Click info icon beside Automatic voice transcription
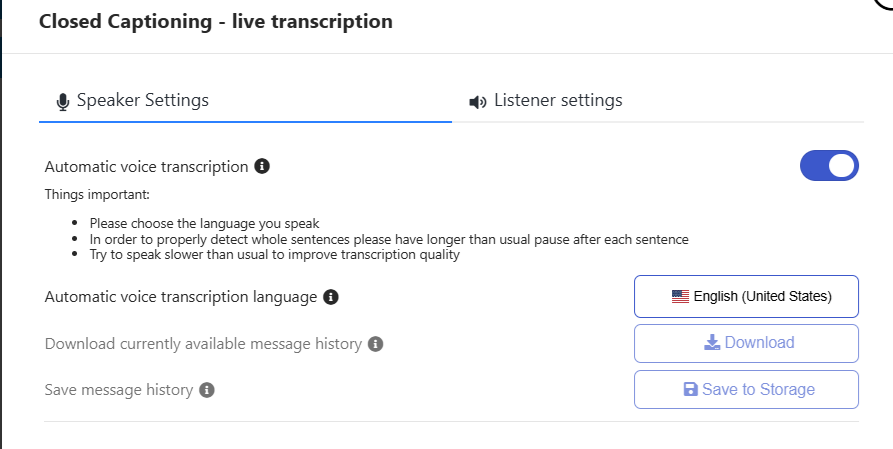Viewport: 893px width, 449px height. pos(262,166)
